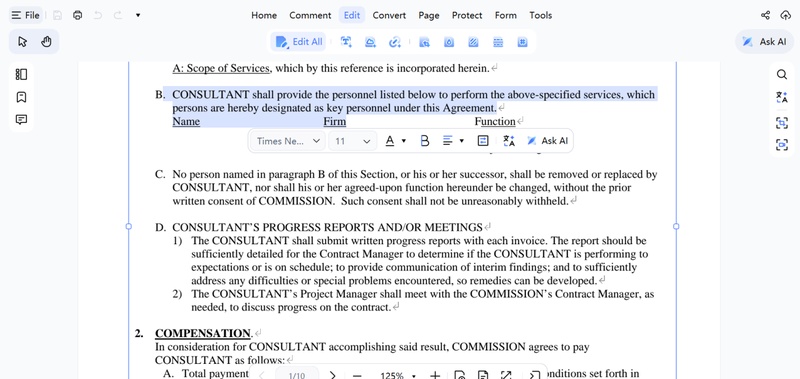Open the font color picker

click(x=390, y=141)
